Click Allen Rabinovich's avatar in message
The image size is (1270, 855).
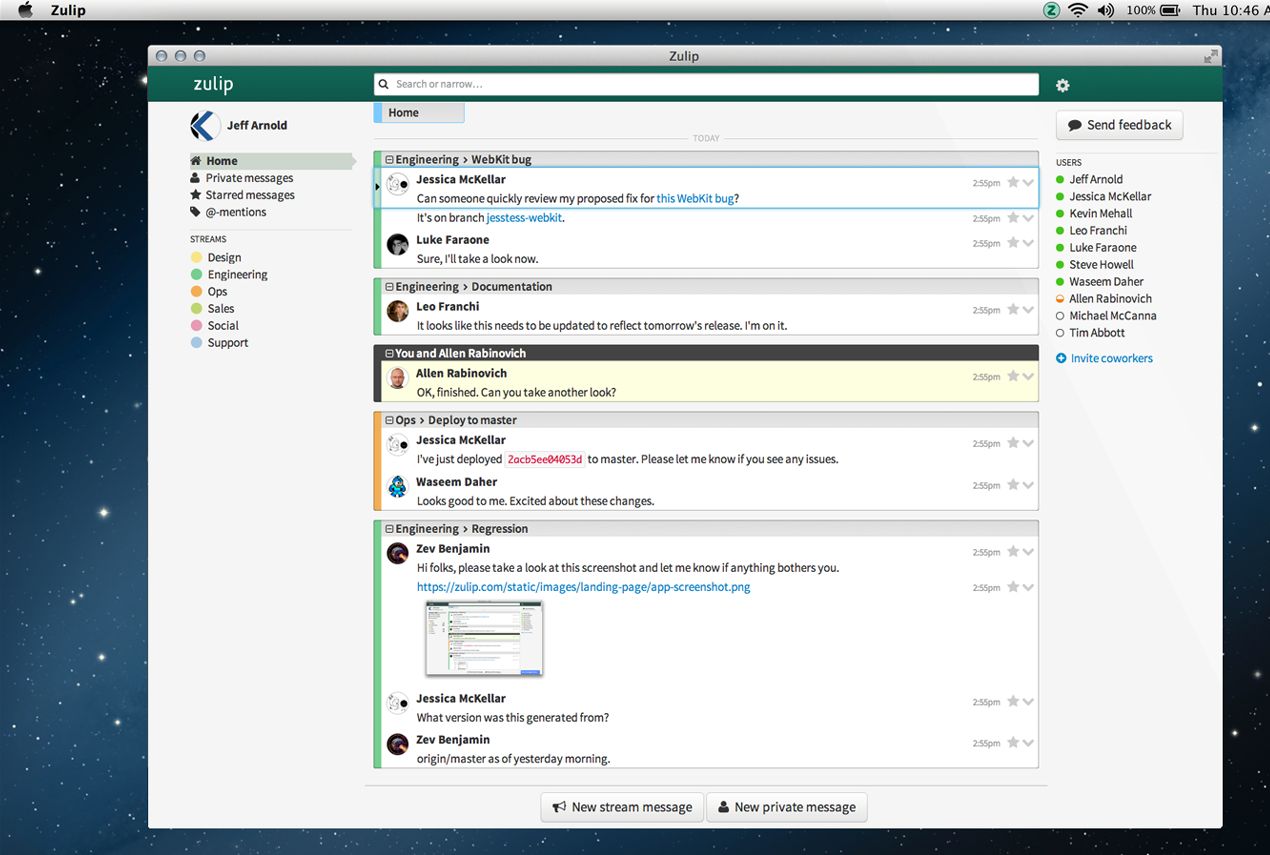[x=398, y=378]
